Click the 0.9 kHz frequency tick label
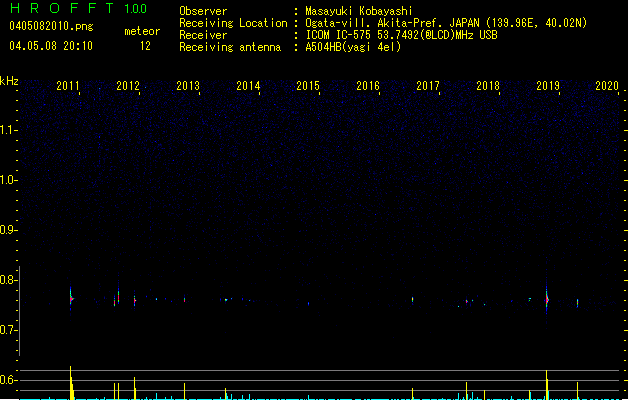This screenshot has width=629, height=400. pos(8,230)
